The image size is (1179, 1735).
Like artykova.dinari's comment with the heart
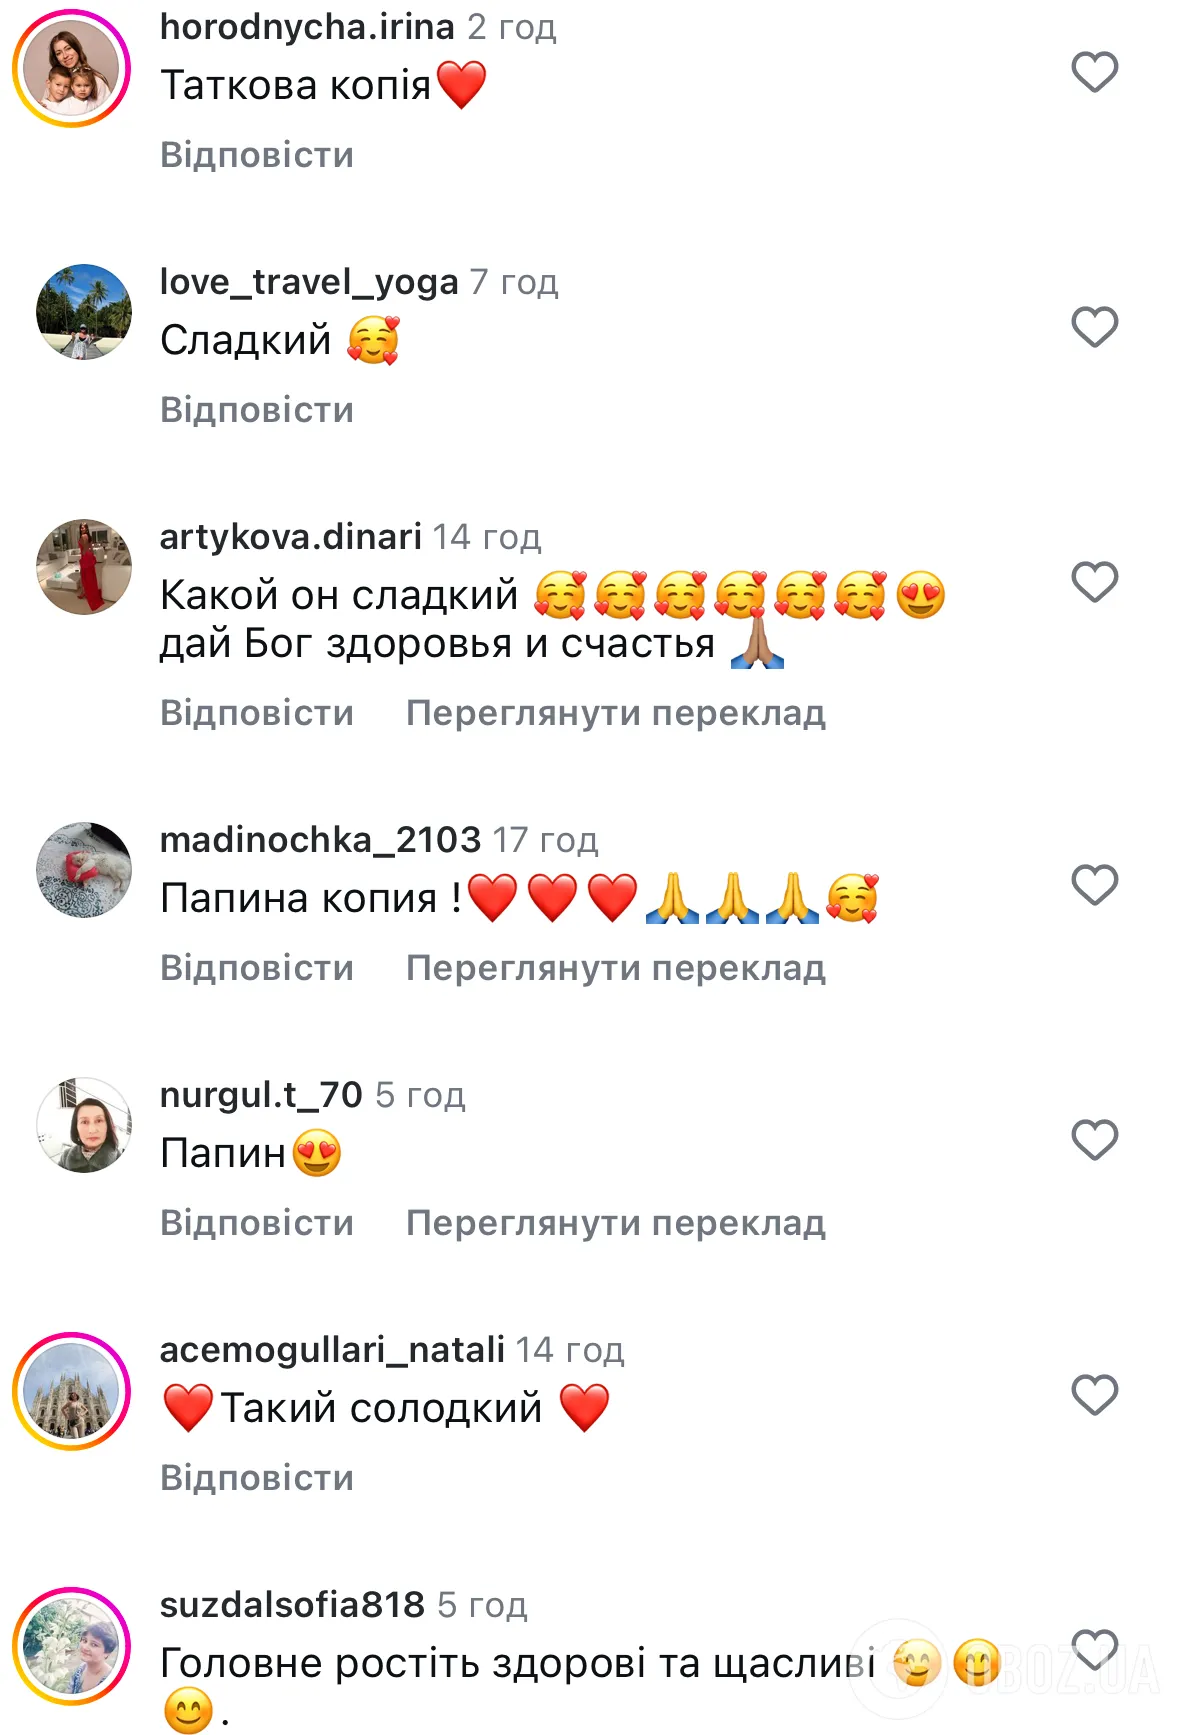[x=1094, y=582]
